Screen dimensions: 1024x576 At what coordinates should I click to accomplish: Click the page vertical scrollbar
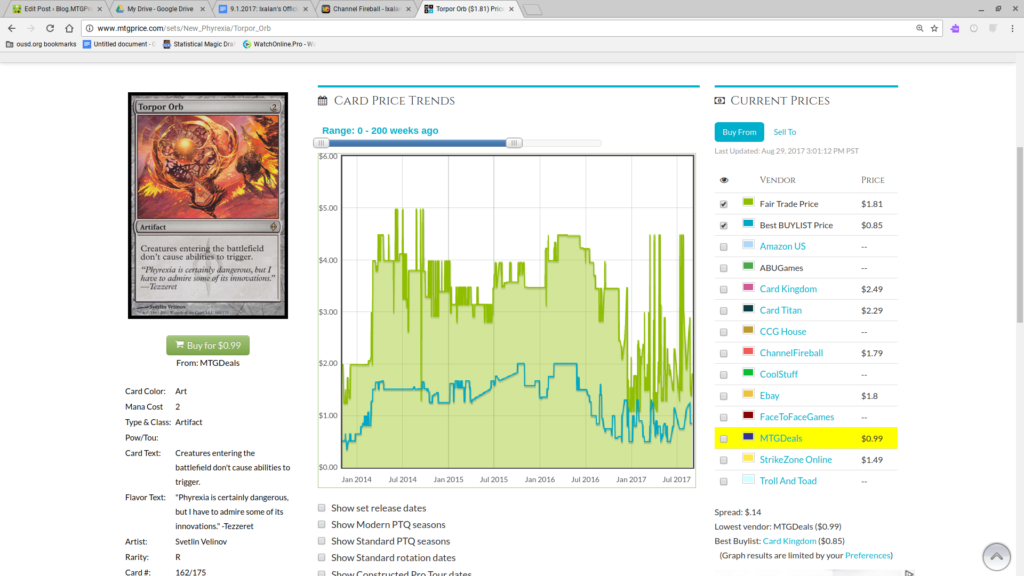coord(1019,235)
